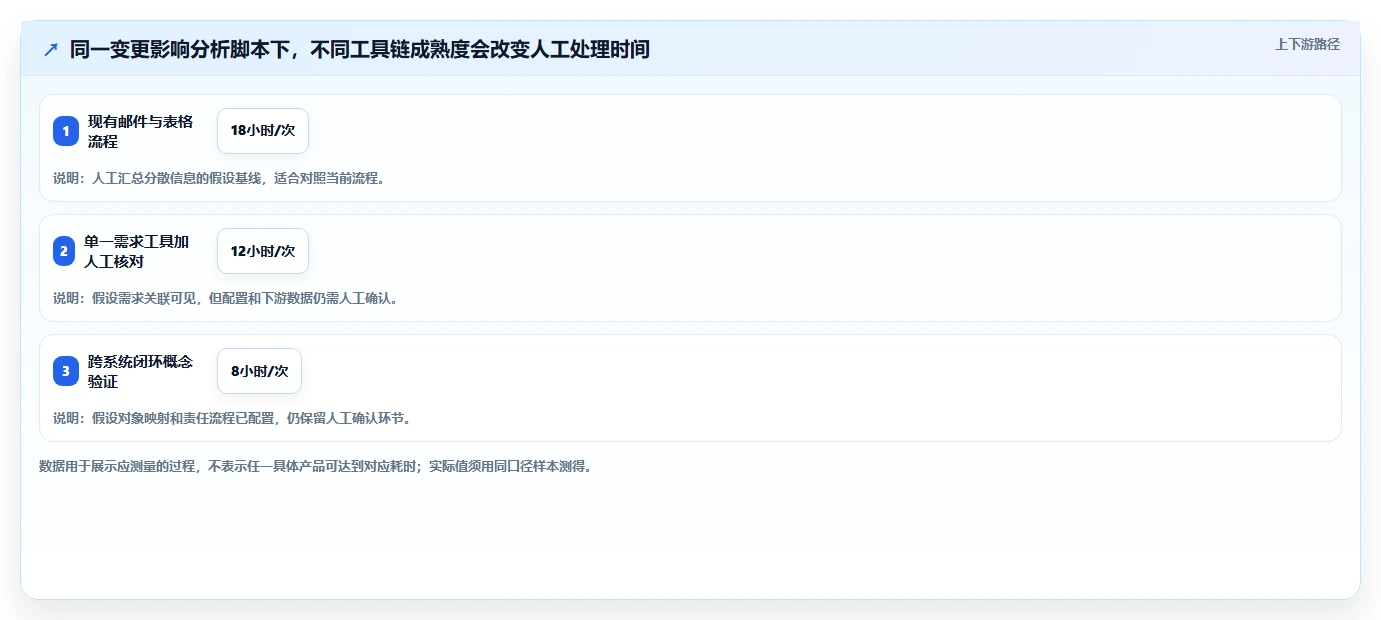This screenshot has width=1381, height=620.
Task: Click the 上下游路径 label in header
Action: 1307,44
